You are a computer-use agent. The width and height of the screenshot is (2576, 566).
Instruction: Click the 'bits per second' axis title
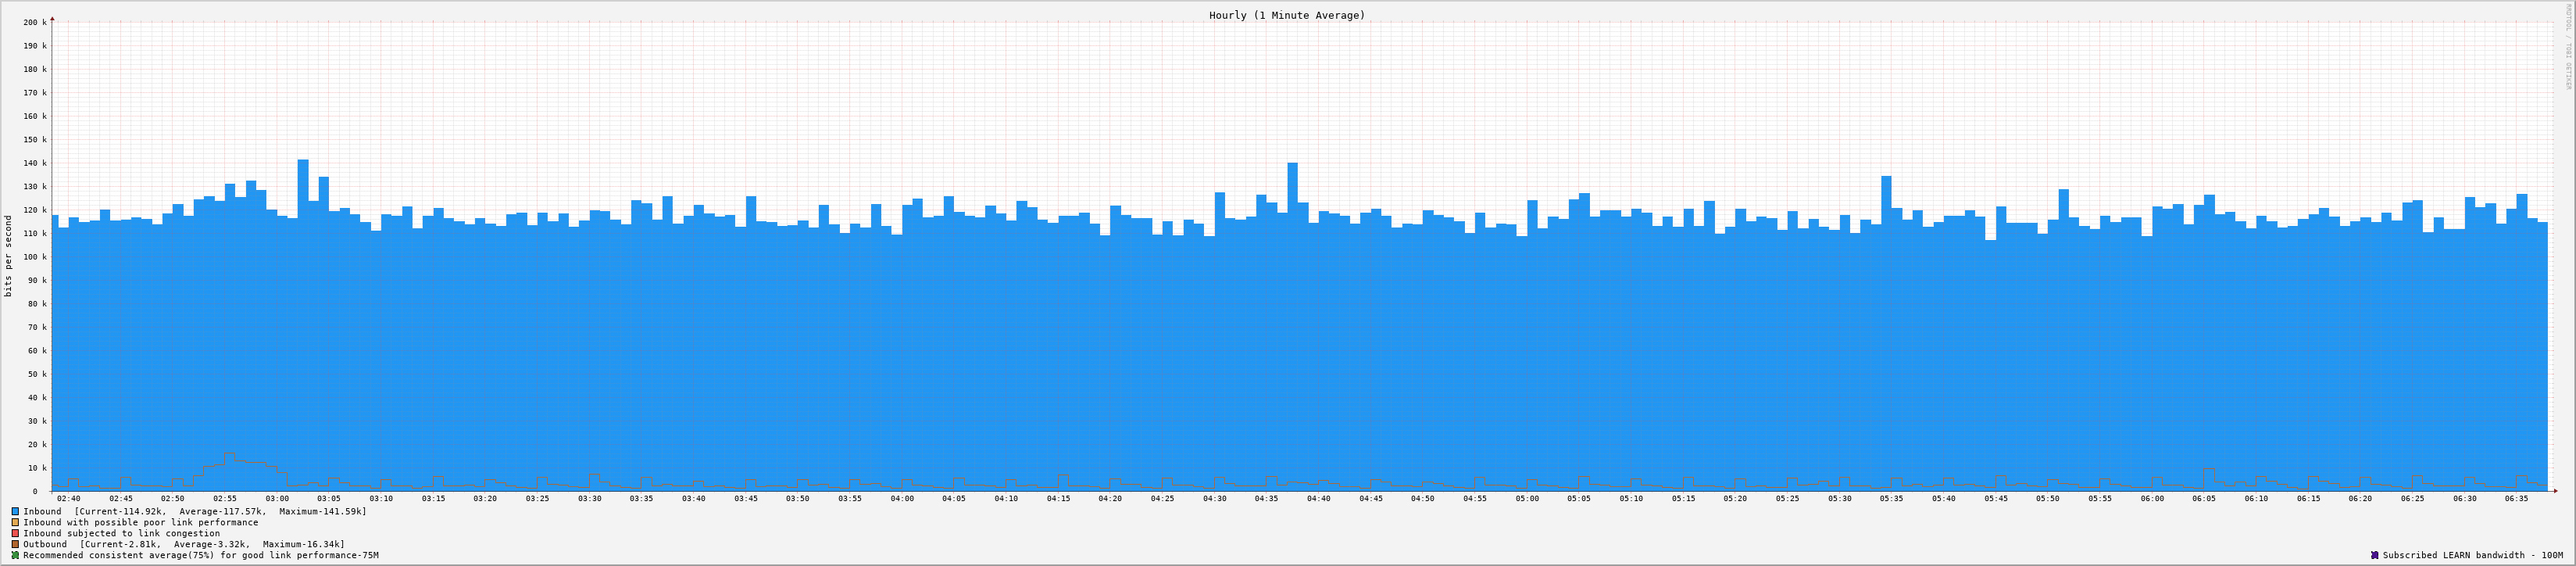(8, 256)
